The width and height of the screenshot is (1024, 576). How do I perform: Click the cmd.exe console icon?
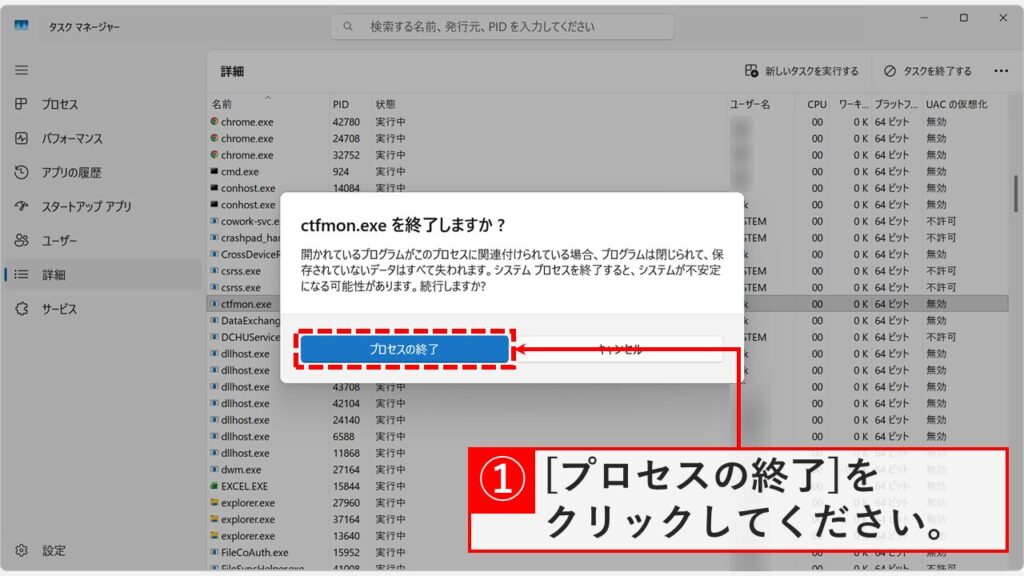pos(214,171)
